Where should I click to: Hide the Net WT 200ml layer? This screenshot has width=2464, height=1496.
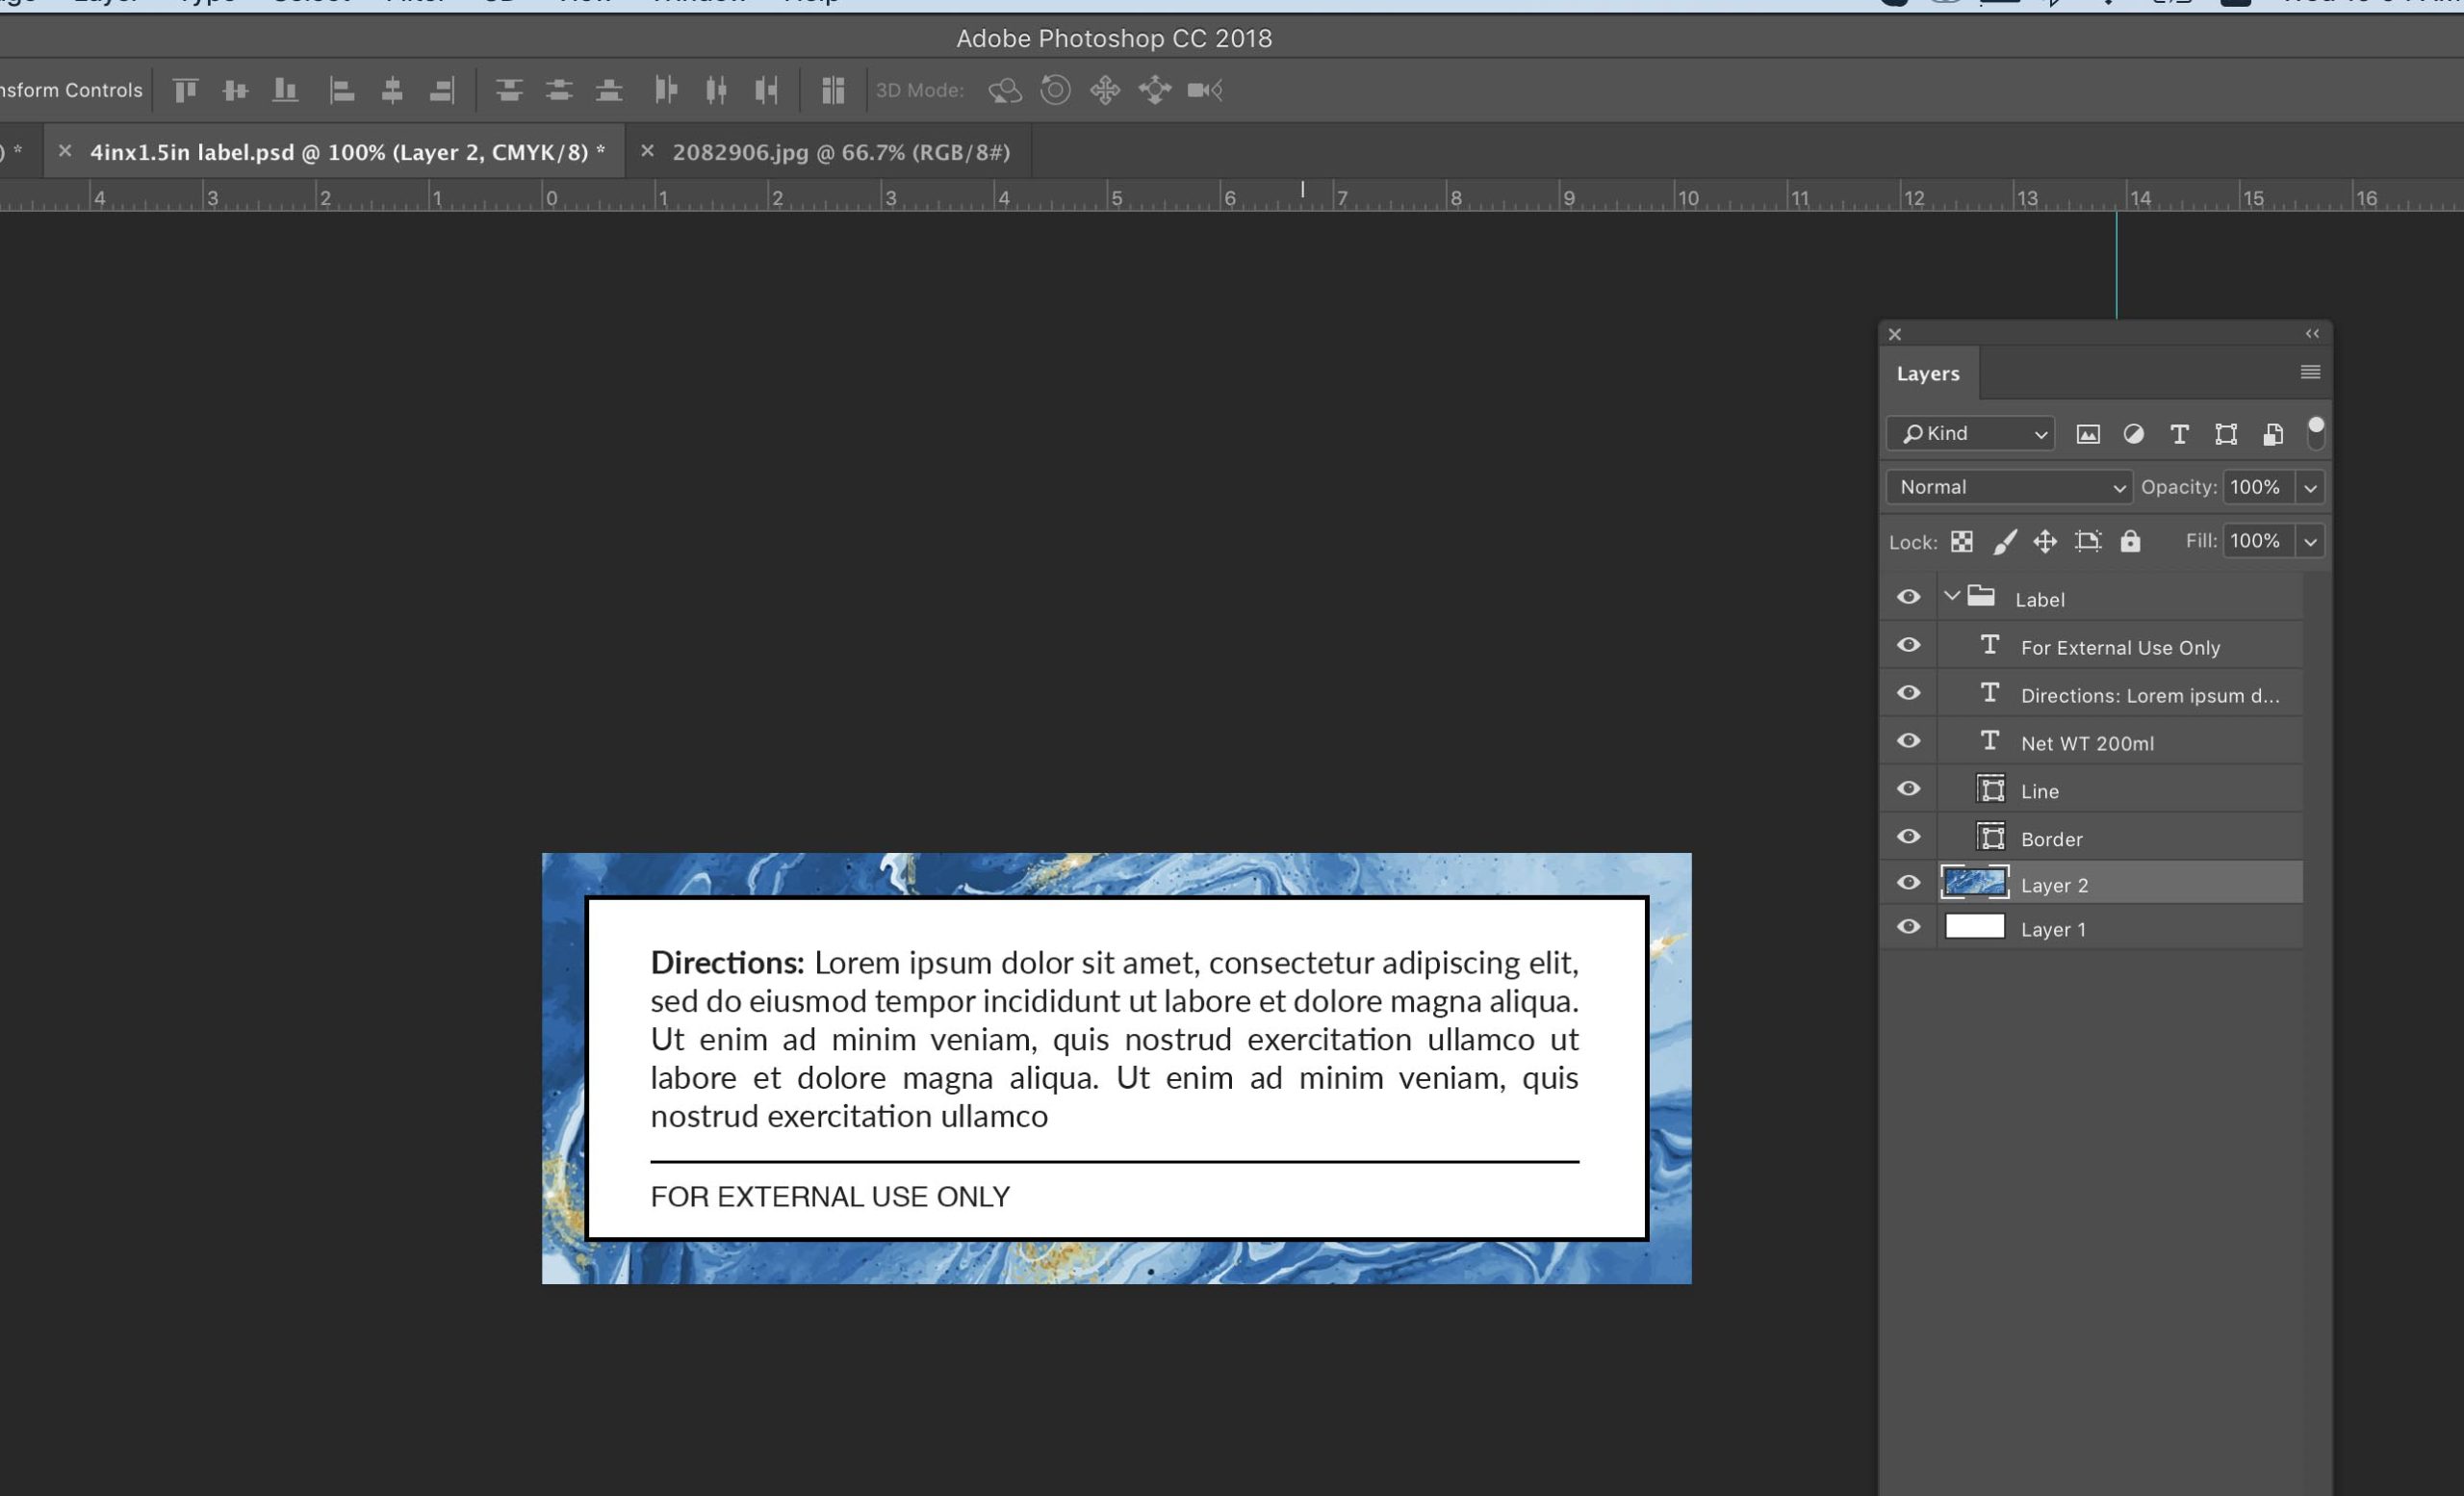[x=1908, y=741]
